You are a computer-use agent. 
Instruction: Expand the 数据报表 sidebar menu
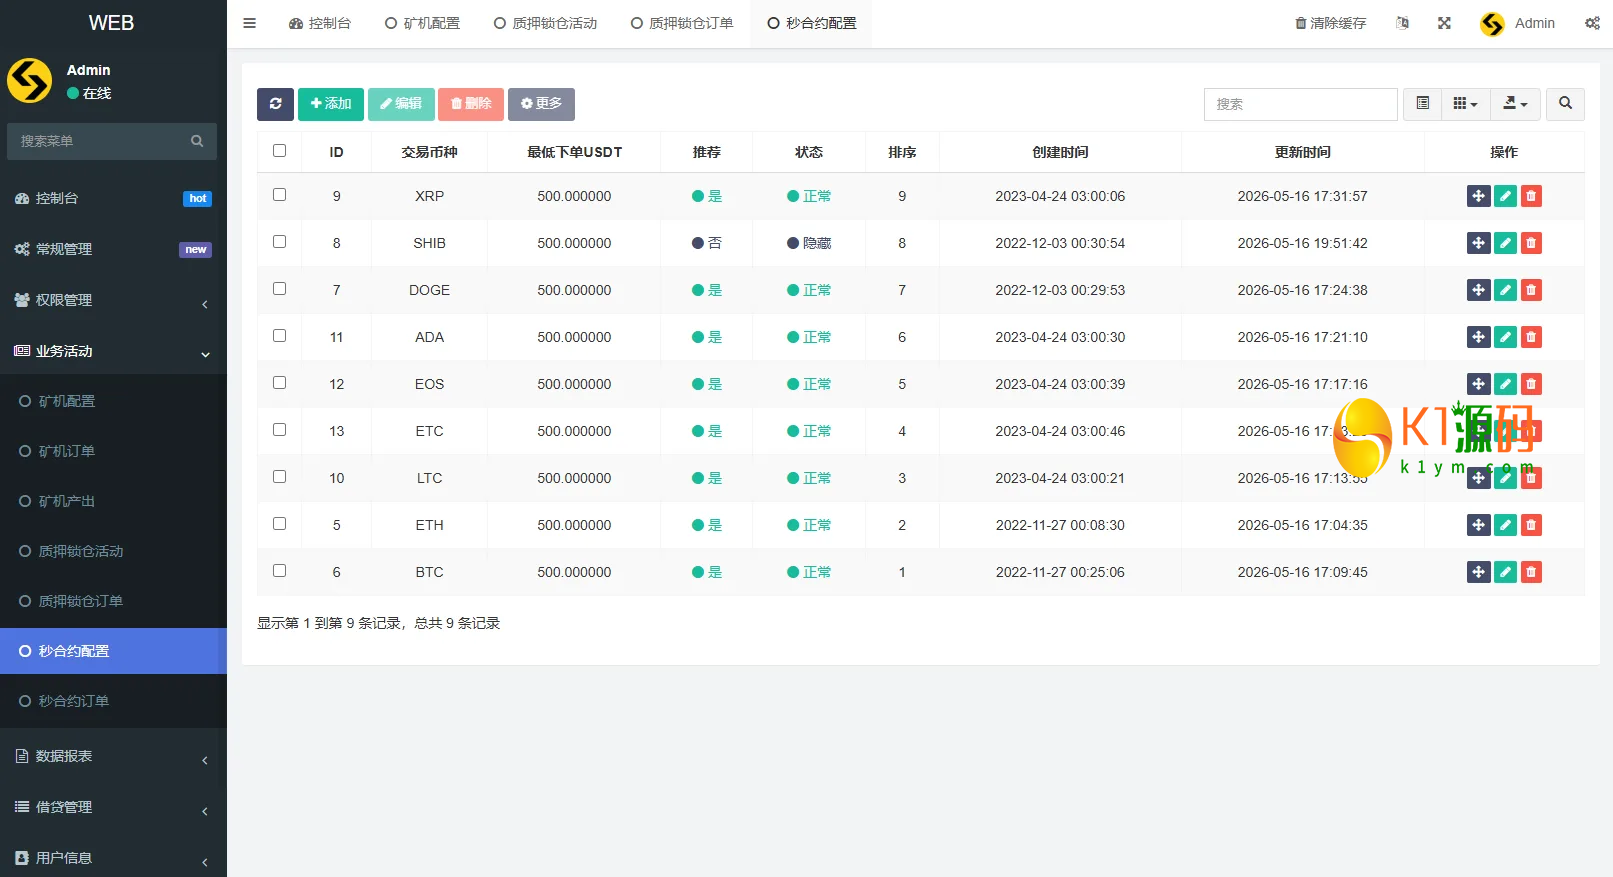(113, 756)
